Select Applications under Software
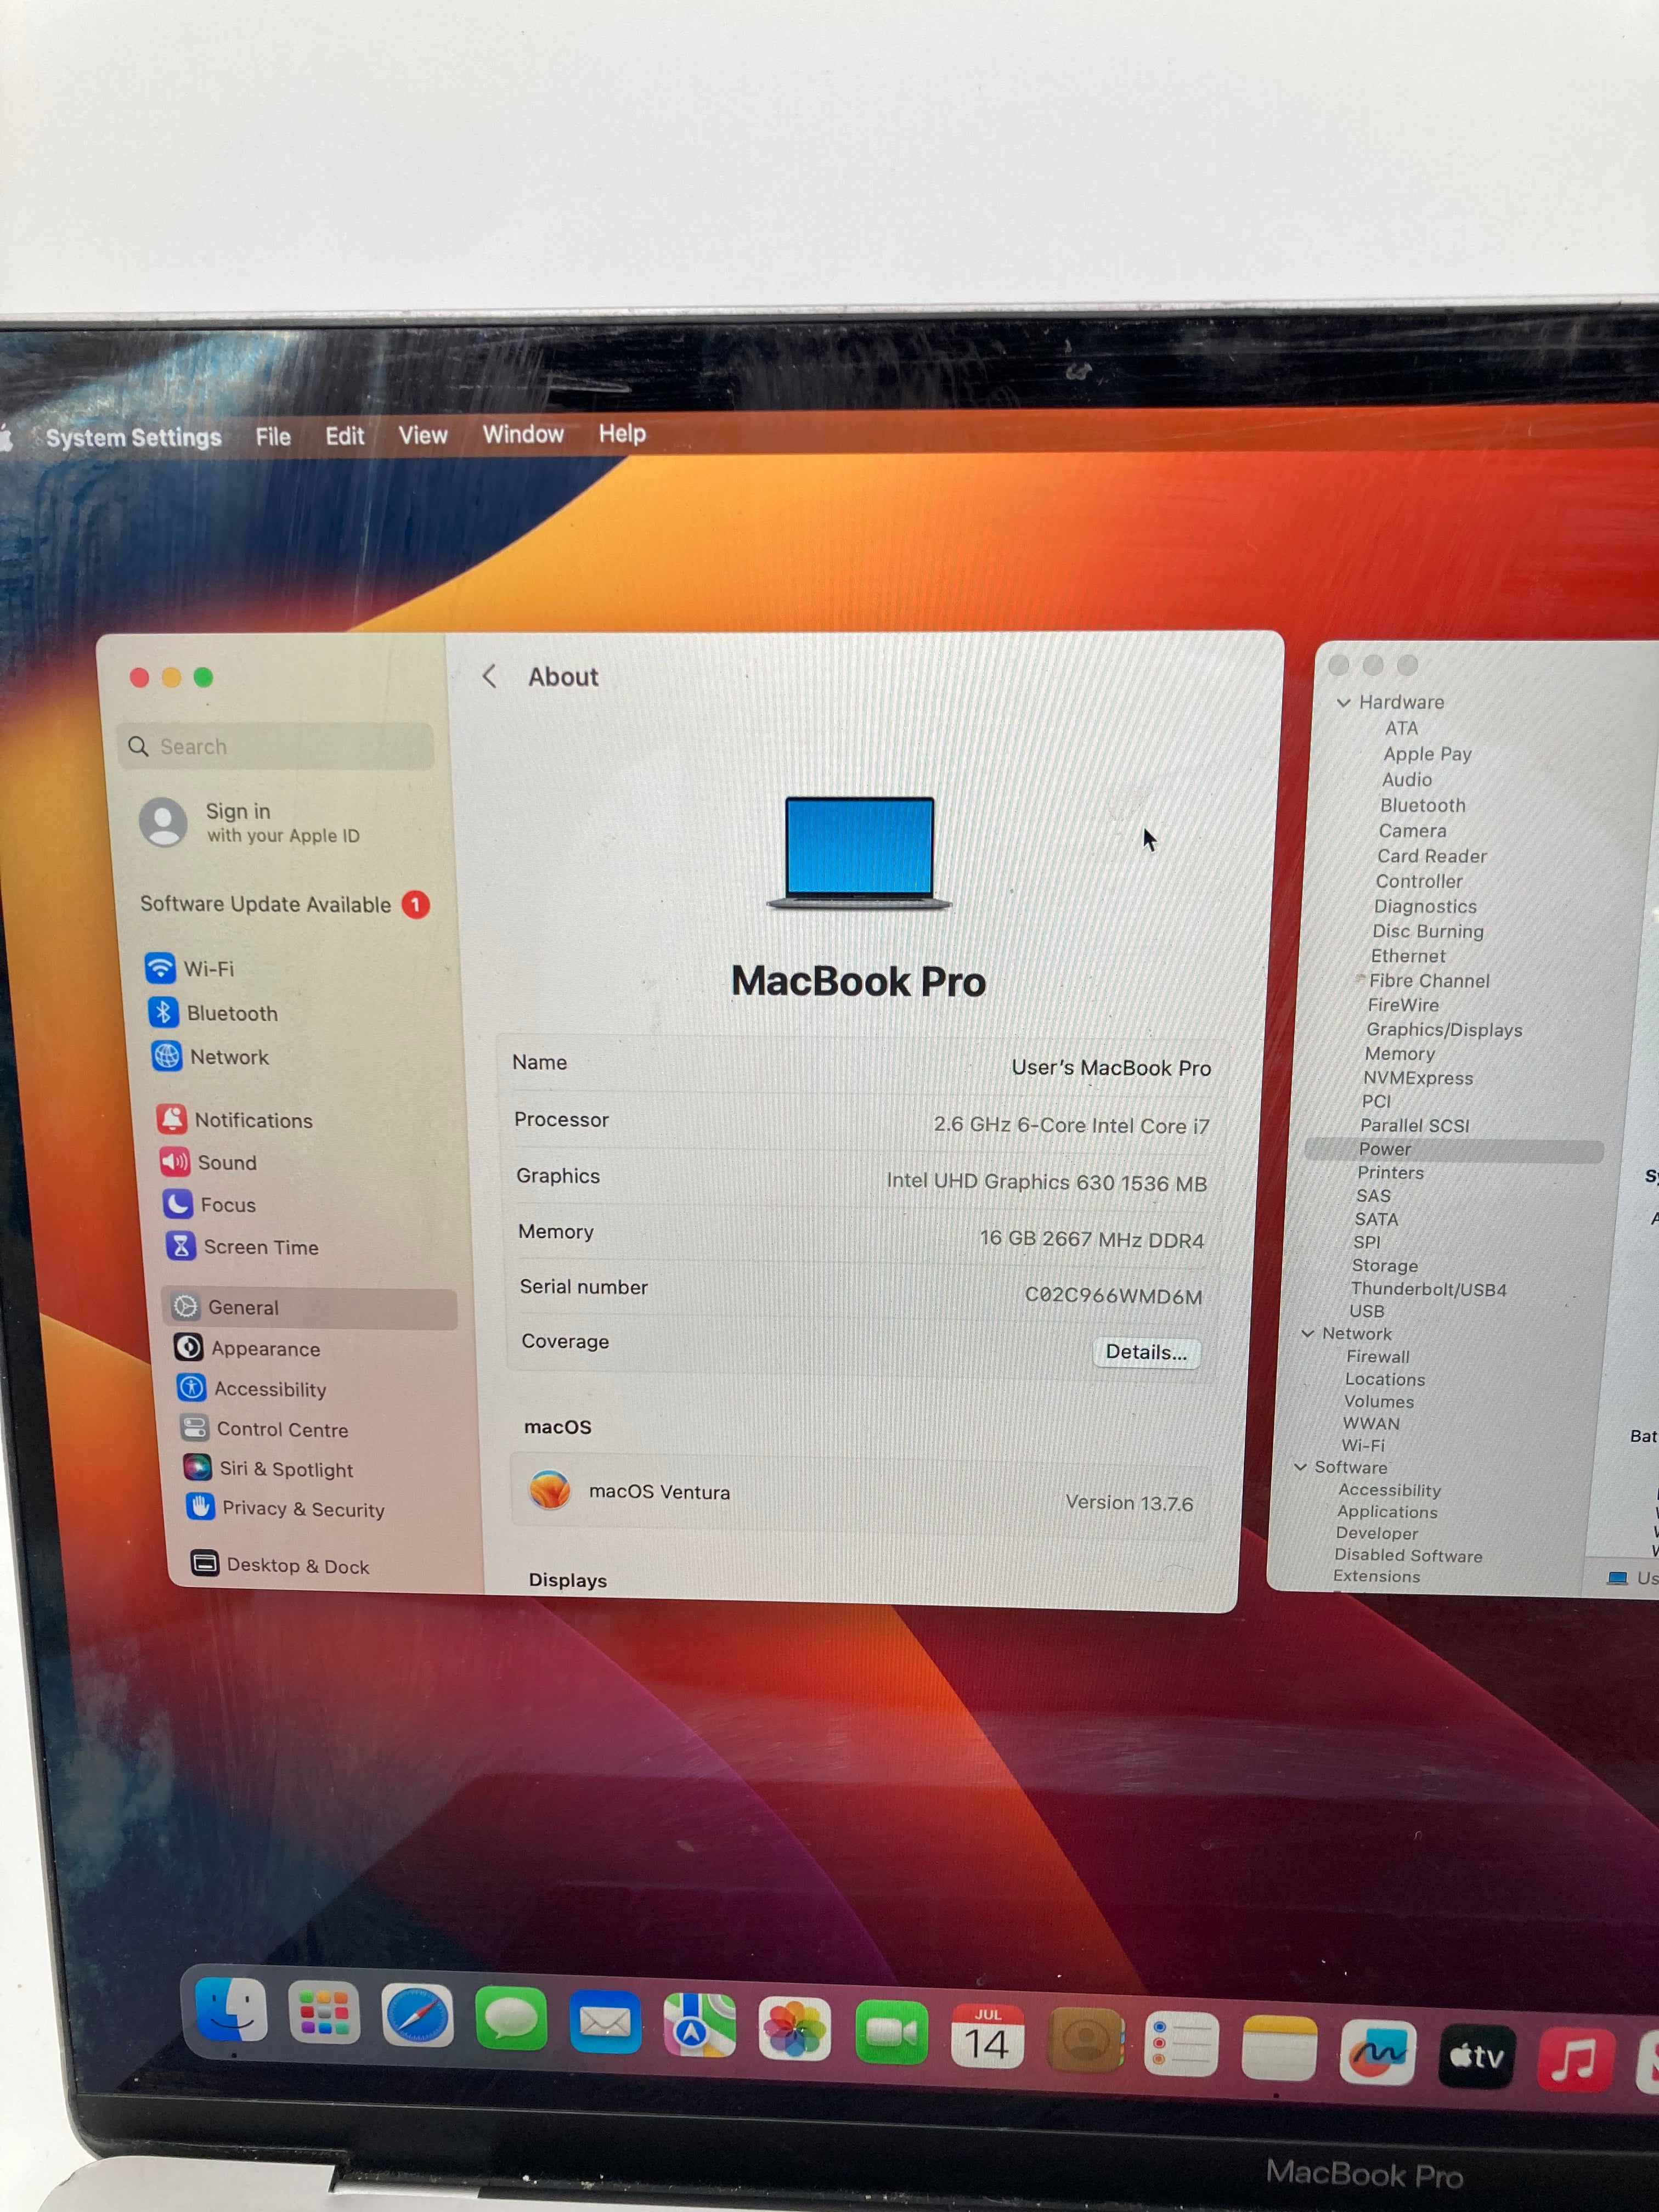The height and width of the screenshot is (2212, 1659). tap(1387, 1511)
